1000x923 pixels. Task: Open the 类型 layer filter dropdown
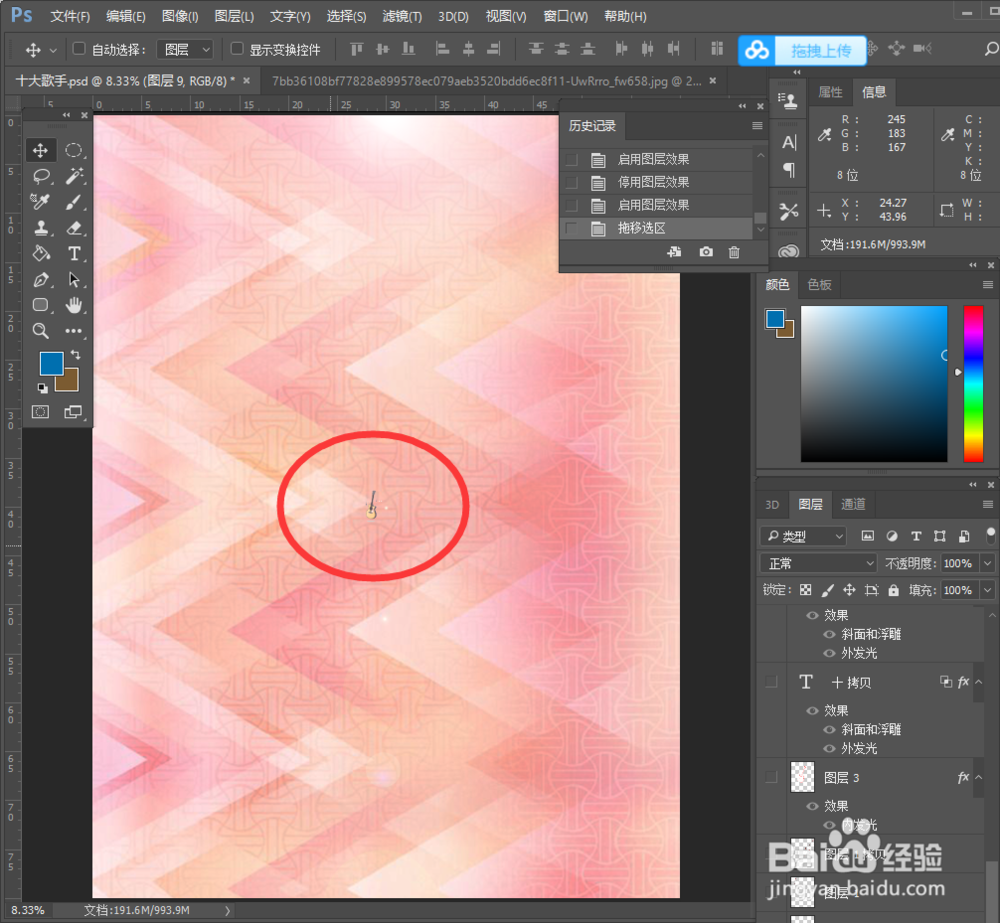click(x=803, y=536)
